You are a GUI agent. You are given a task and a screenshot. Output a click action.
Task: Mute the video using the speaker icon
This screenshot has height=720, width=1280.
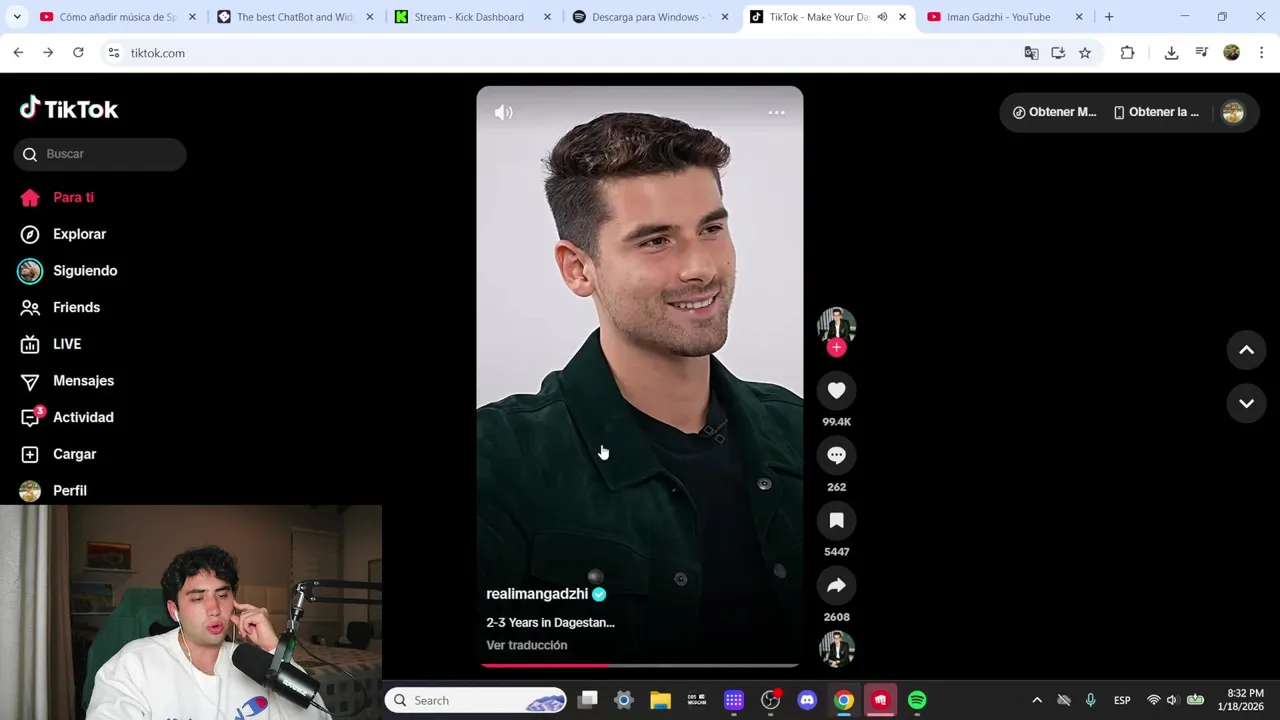503,113
